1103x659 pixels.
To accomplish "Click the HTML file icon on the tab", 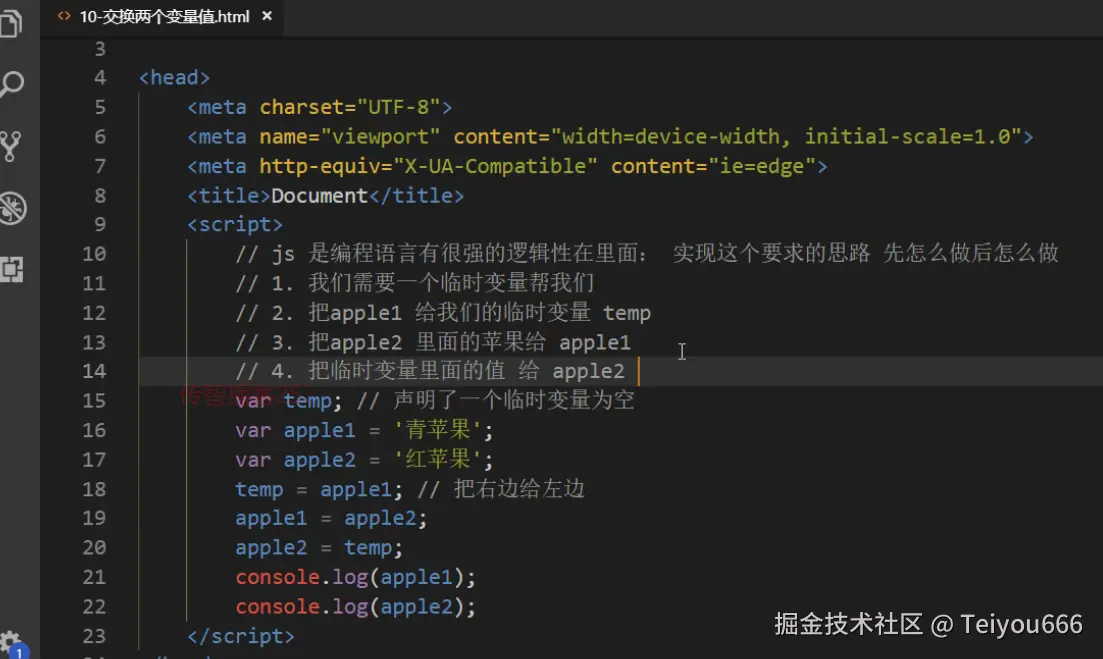I will pyautogui.click(x=65, y=16).
